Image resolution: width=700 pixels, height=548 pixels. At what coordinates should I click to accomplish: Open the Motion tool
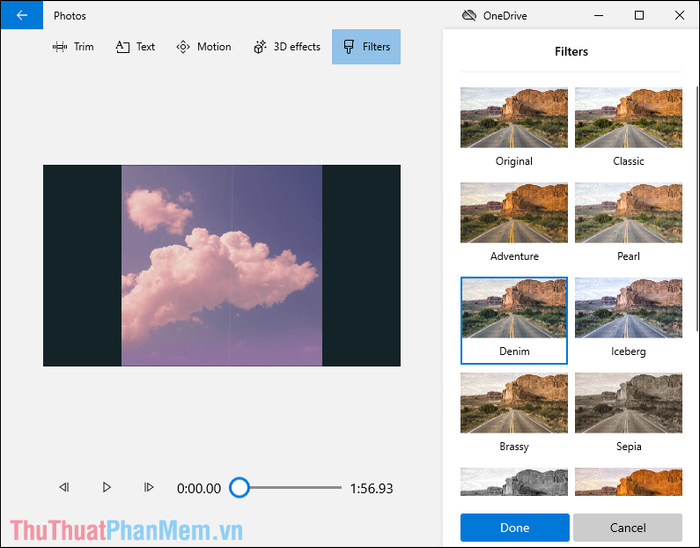coord(204,47)
